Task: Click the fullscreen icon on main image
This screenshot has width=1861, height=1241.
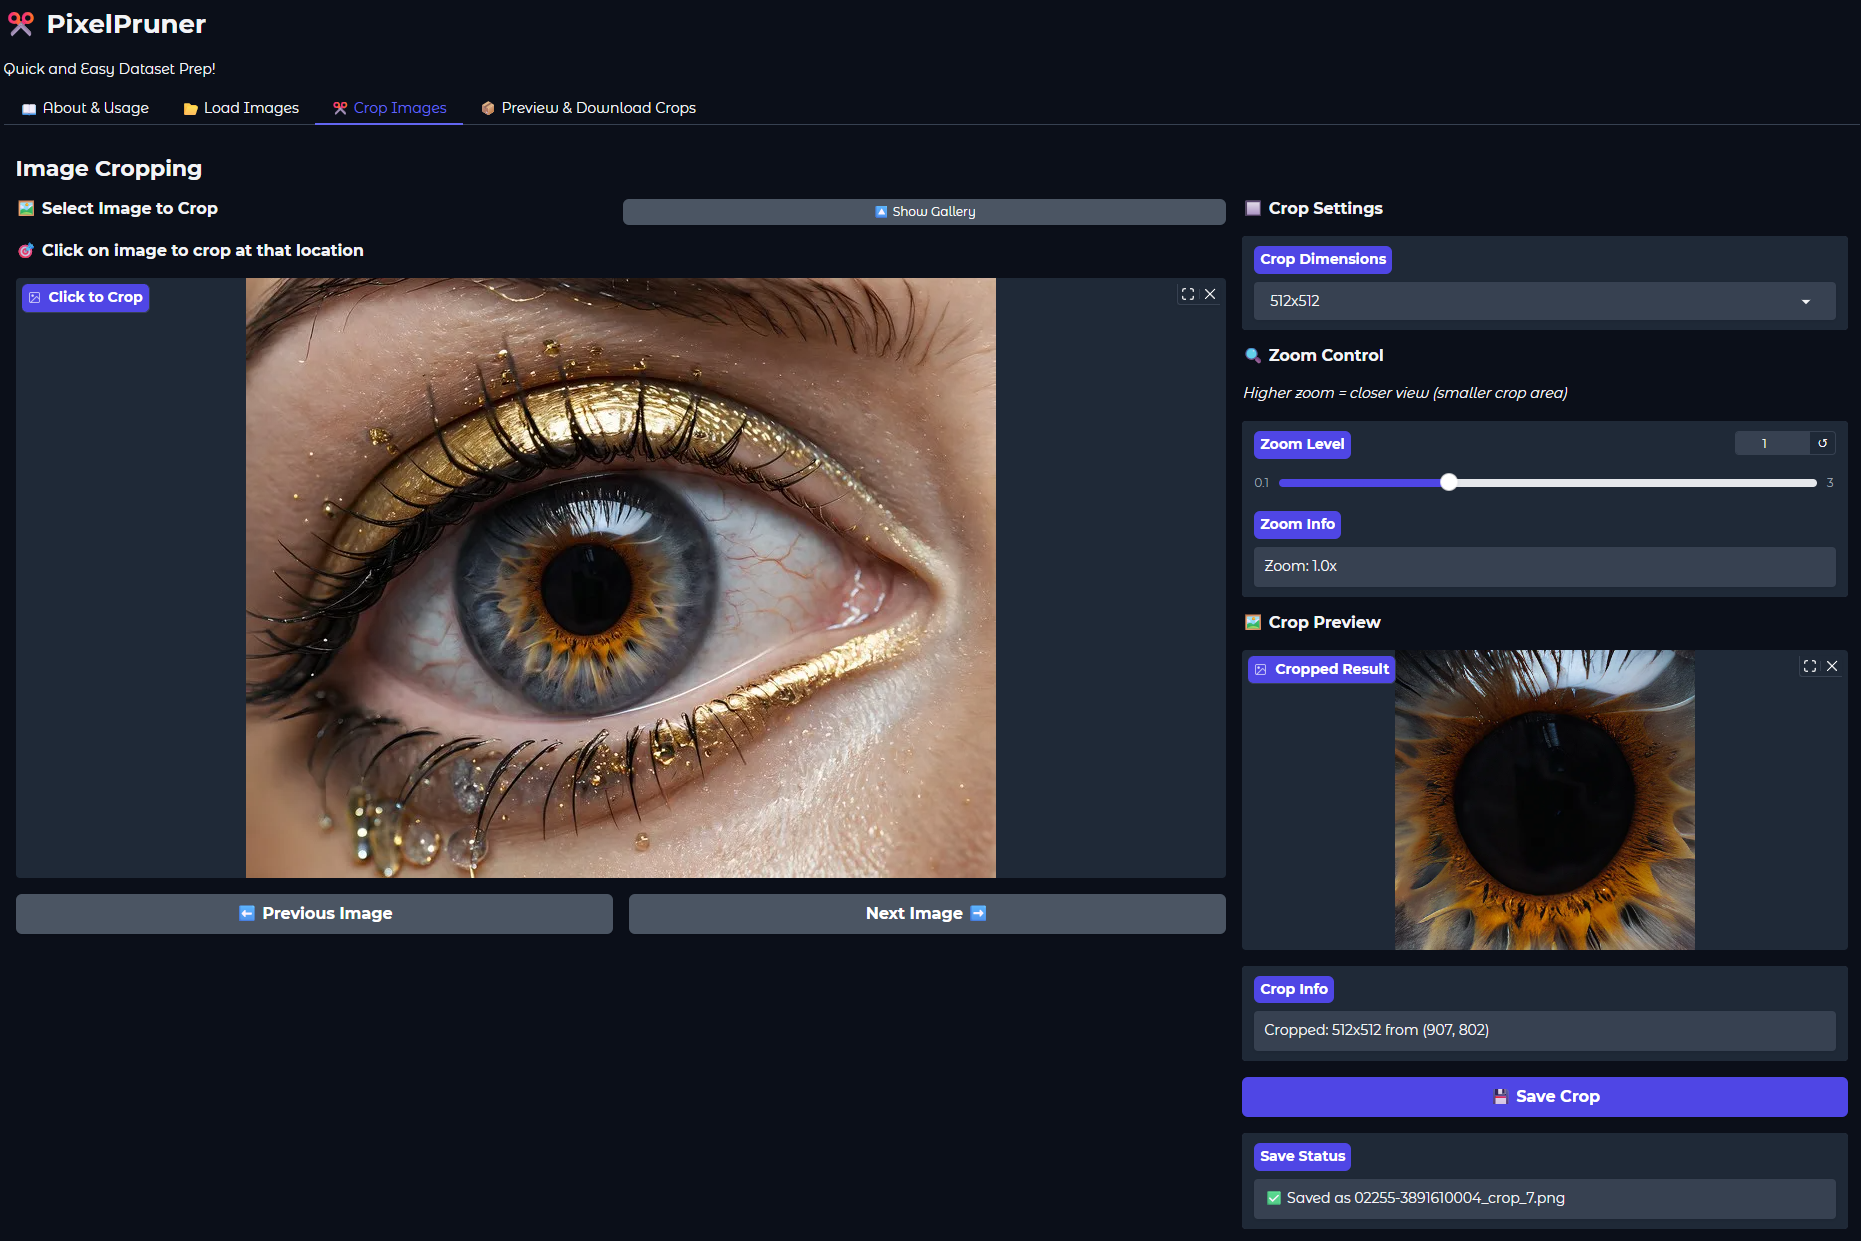Action: 1188,294
